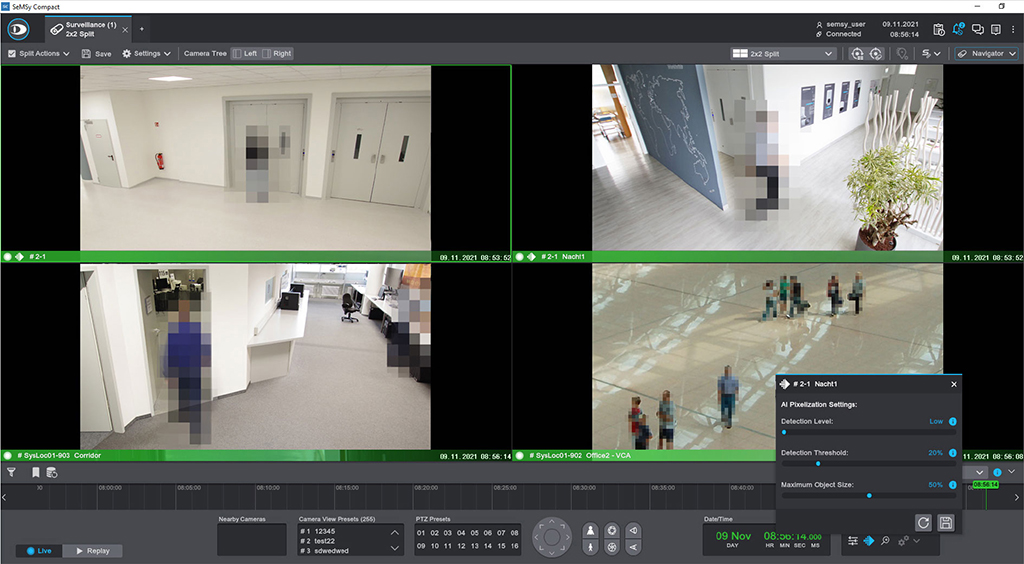Save AI pixelization settings with disk icon

point(945,522)
